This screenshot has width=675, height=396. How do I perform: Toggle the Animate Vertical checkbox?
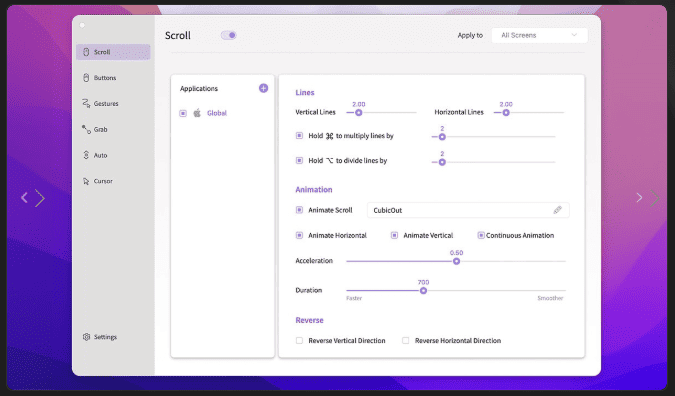(x=394, y=235)
